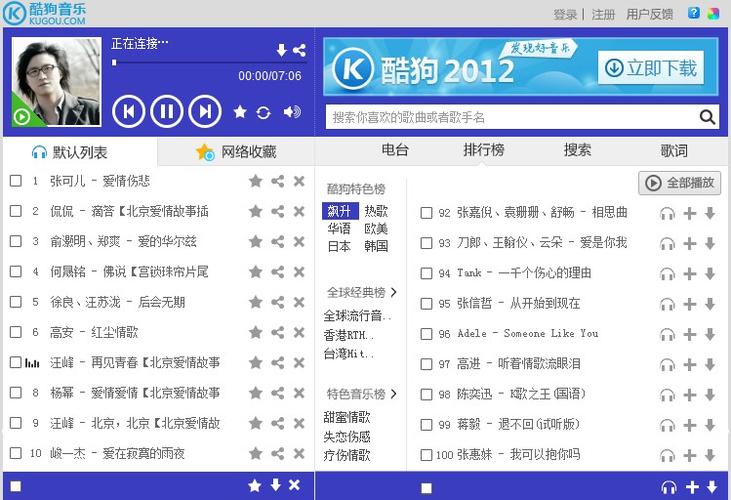Download the current song from player header
The height and width of the screenshot is (500, 731).
281,50
